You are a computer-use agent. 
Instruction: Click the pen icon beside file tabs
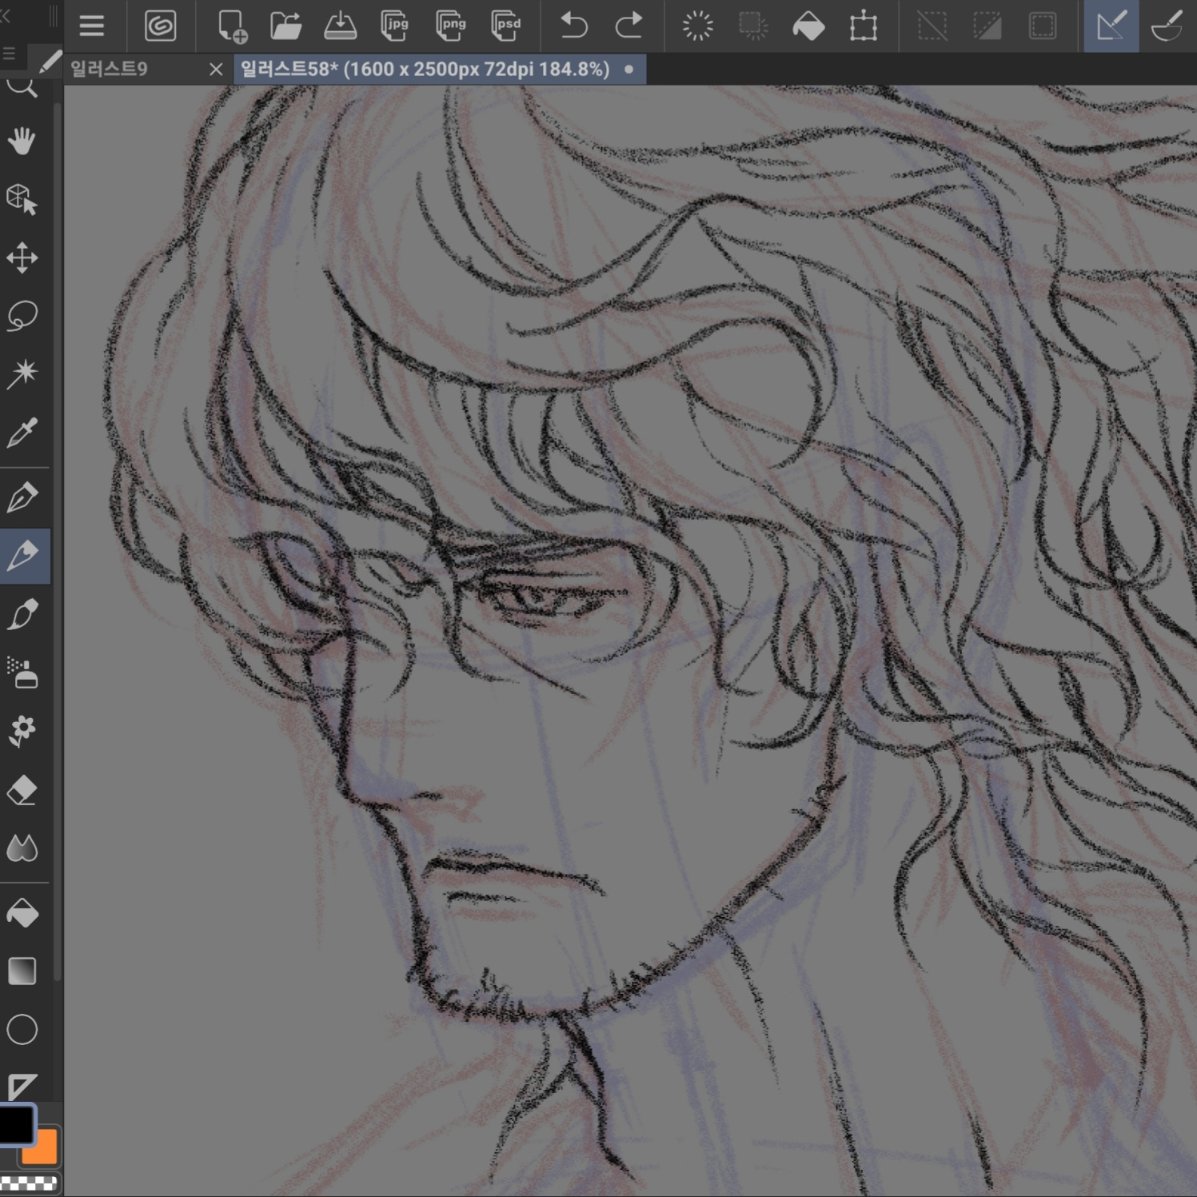coord(49,62)
